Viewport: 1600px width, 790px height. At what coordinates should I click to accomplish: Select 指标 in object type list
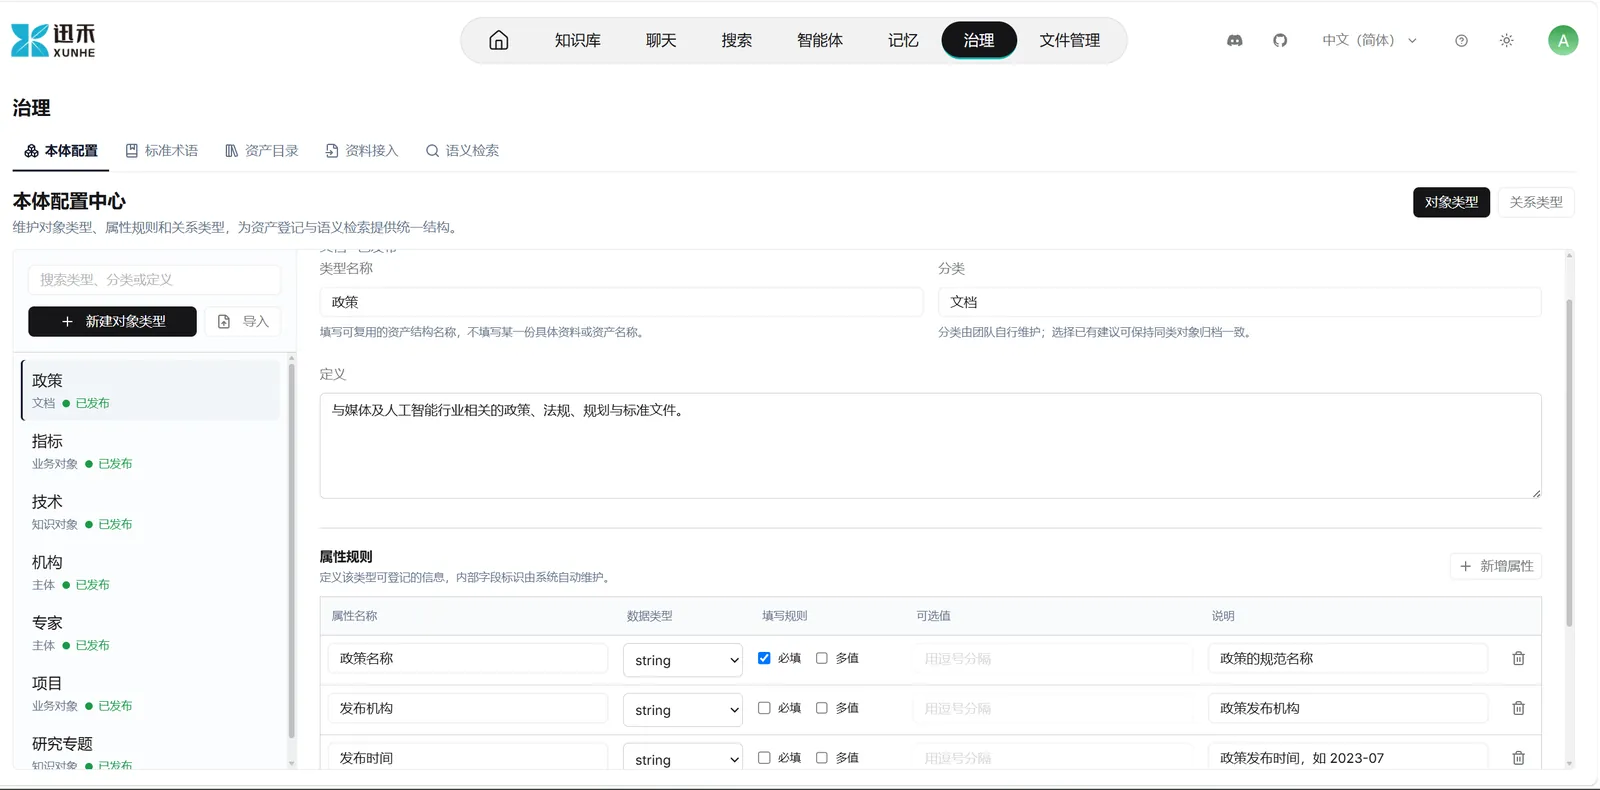tap(151, 451)
